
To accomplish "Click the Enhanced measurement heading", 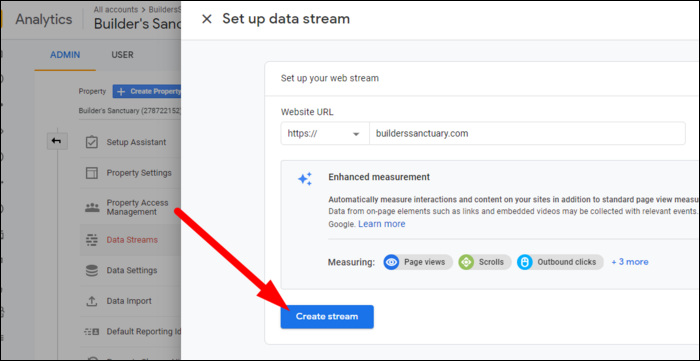I will pos(379,177).
